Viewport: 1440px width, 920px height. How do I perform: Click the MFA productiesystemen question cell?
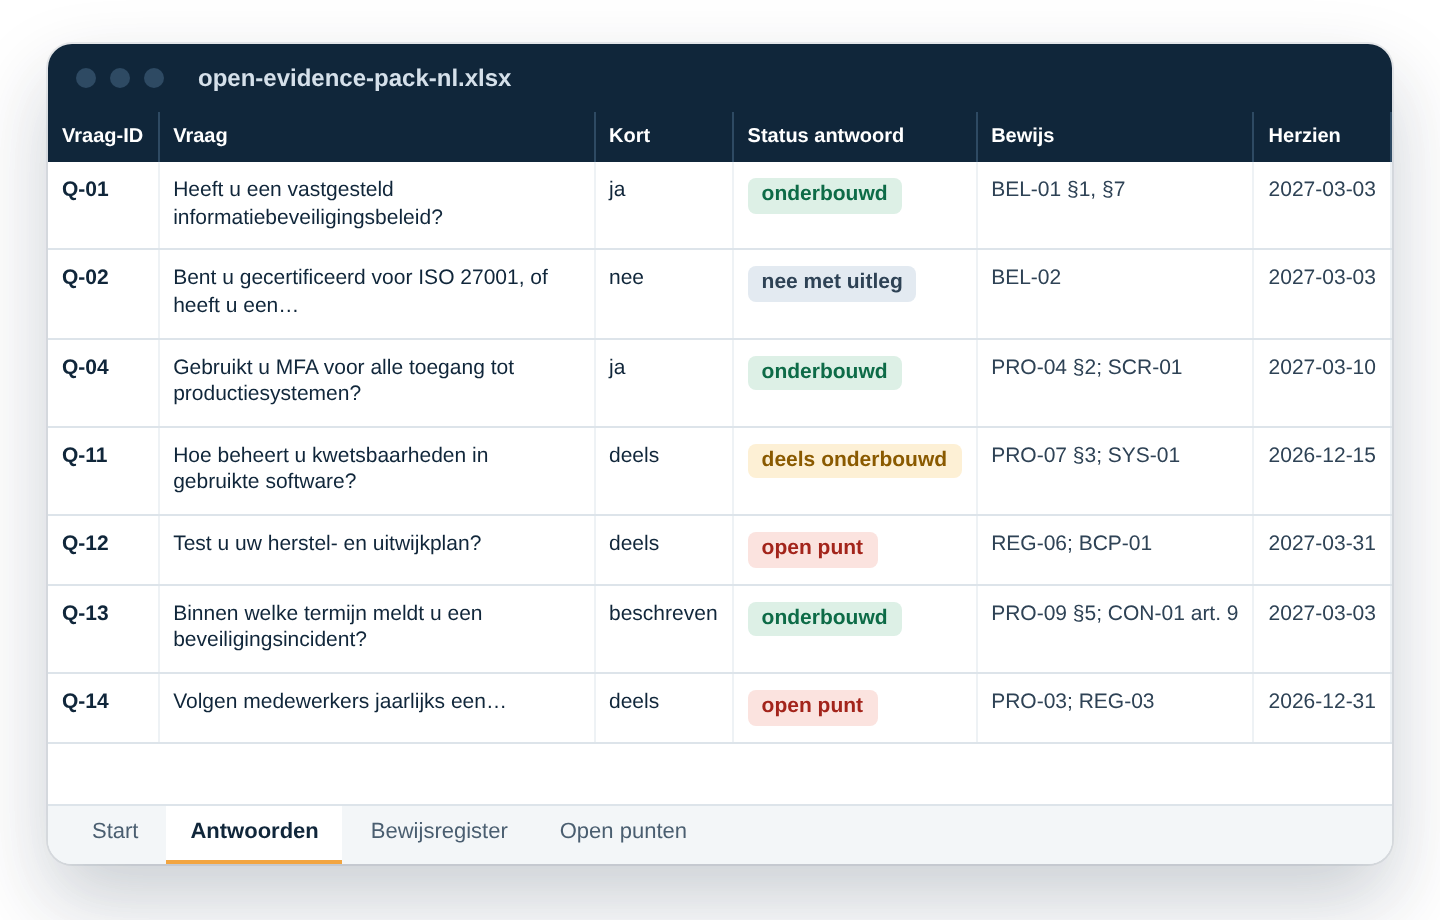pyautogui.click(x=377, y=383)
